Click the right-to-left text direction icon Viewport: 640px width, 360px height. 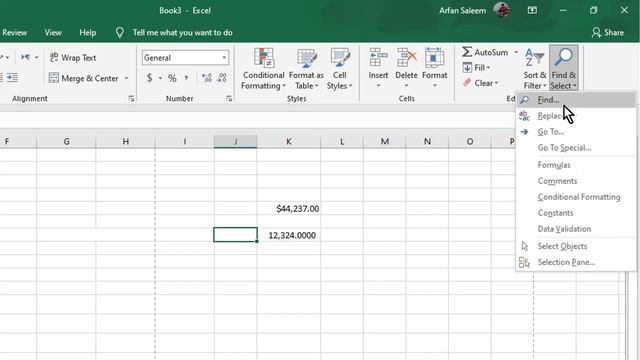coord(25,57)
